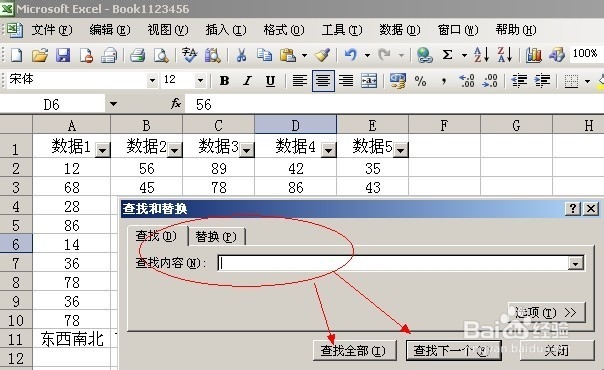This screenshot has height=370, width=604.
Task: Open filter dropdown for 数据4
Action: [x=329, y=150]
